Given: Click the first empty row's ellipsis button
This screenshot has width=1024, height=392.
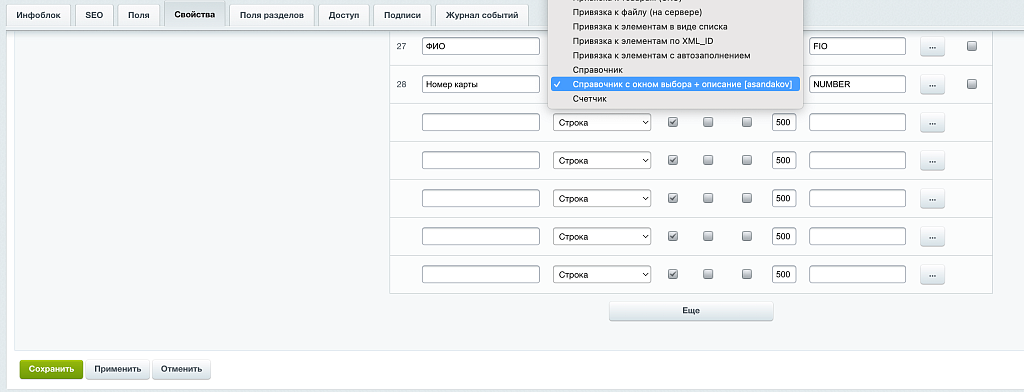Looking at the screenshot, I should [932, 122].
